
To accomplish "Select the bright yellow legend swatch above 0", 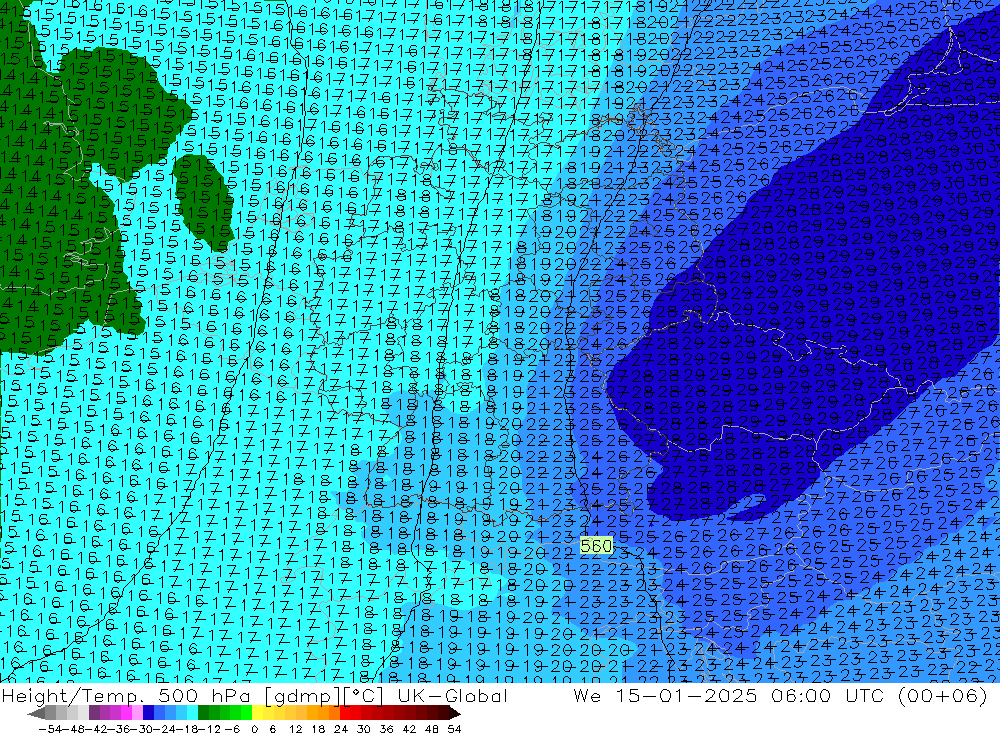I will [x=258, y=713].
